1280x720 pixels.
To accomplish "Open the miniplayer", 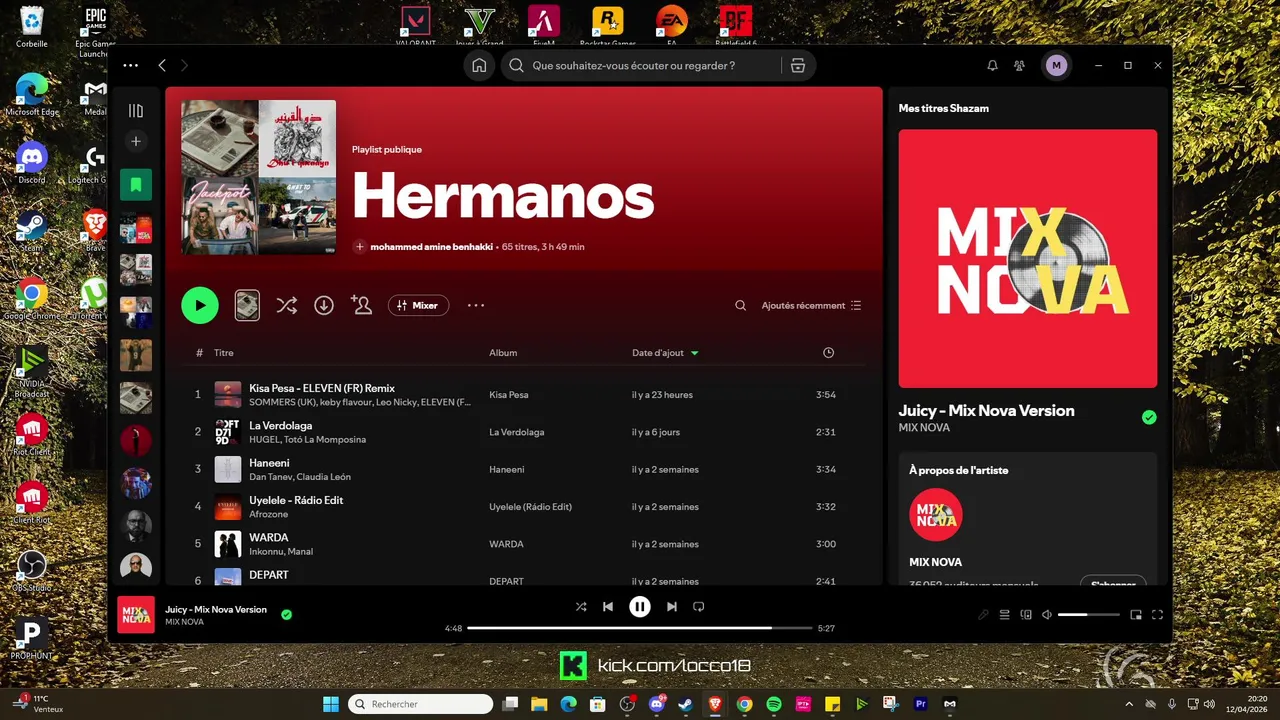I will coord(1136,615).
